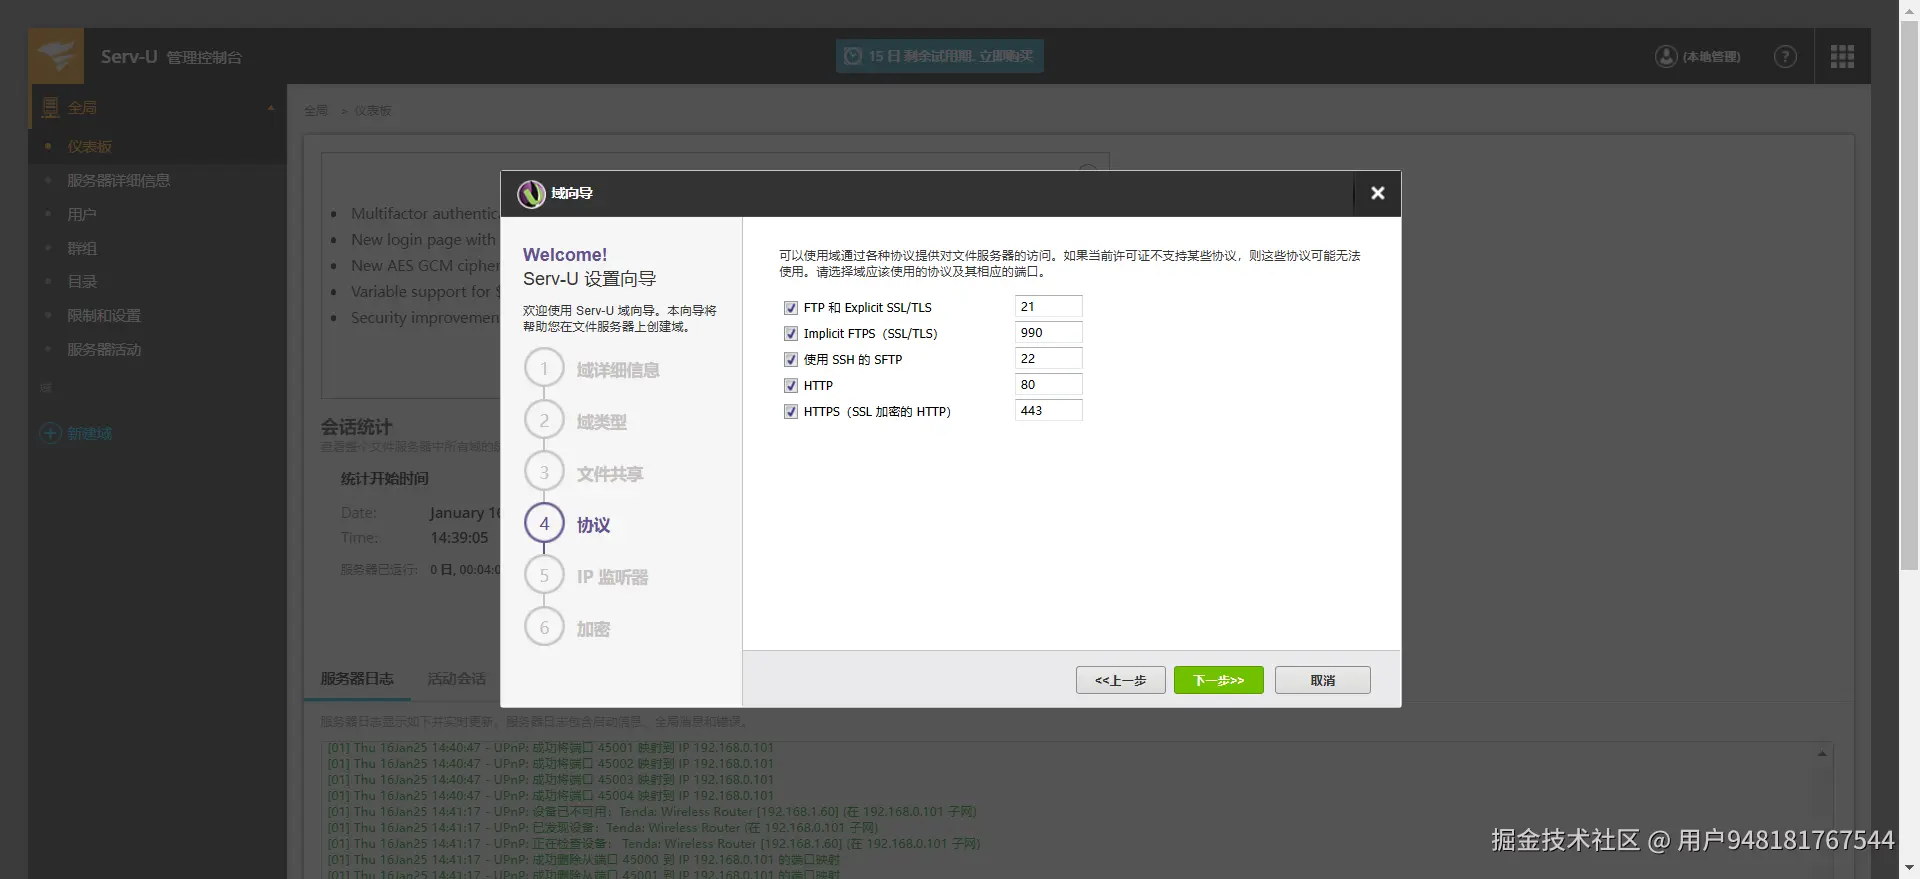Click the 文件共享 wizard step label
Image resolution: width=1920 pixels, height=879 pixels.
pyautogui.click(x=609, y=474)
